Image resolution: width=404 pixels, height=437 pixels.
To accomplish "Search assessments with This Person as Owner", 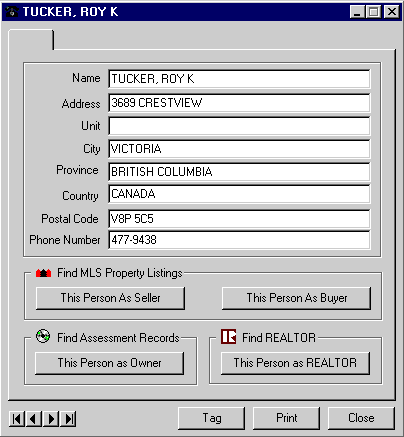I will (109, 363).
